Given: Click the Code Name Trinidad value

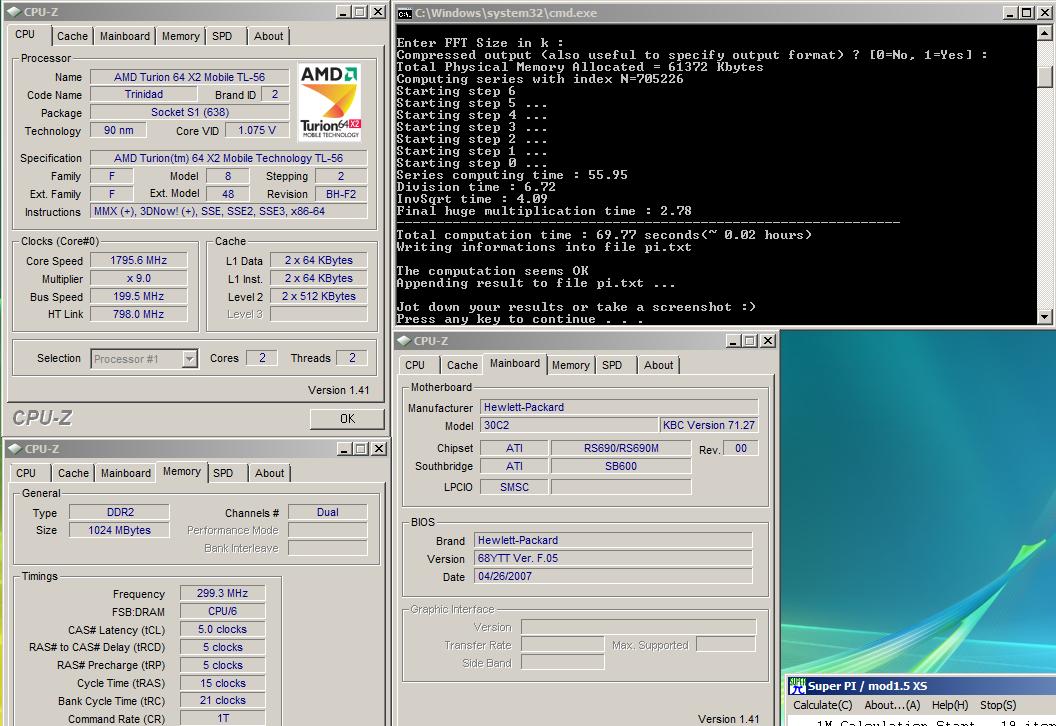Looking at the screenshot, I should (x=143, y=94).
